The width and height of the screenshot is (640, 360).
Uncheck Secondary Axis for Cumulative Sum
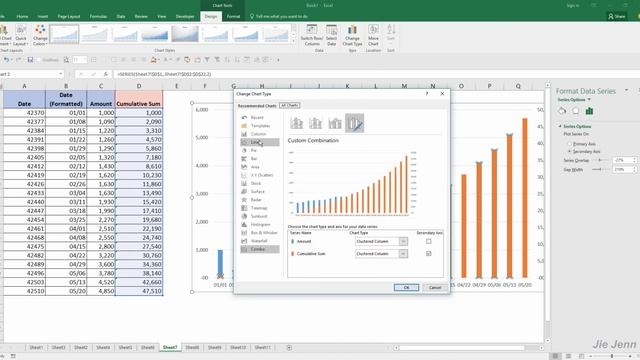click(429, 253)
